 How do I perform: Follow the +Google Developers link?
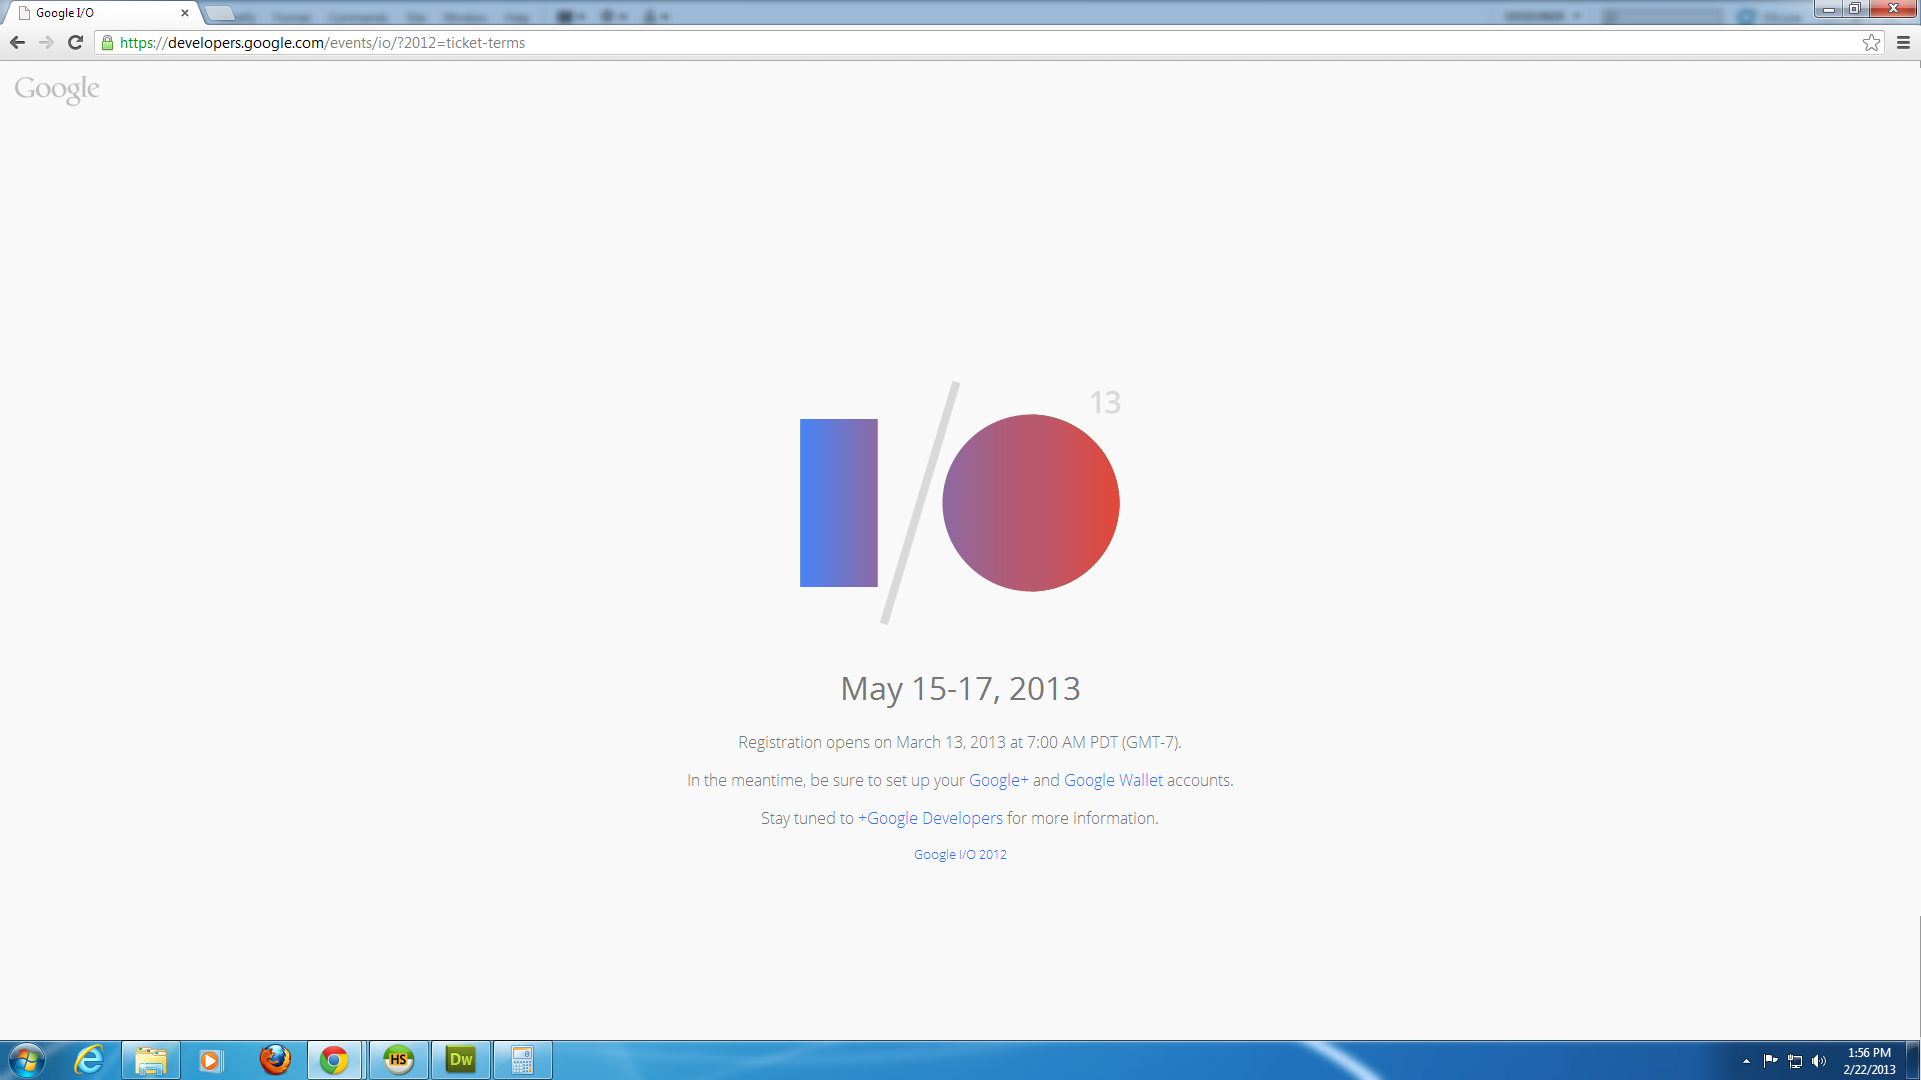(930, 818)
